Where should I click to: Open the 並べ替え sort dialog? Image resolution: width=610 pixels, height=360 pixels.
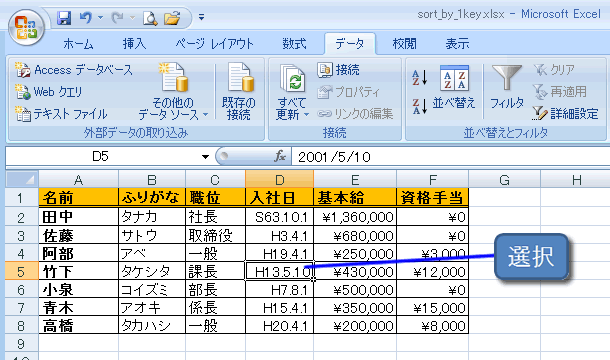(454, 88)
